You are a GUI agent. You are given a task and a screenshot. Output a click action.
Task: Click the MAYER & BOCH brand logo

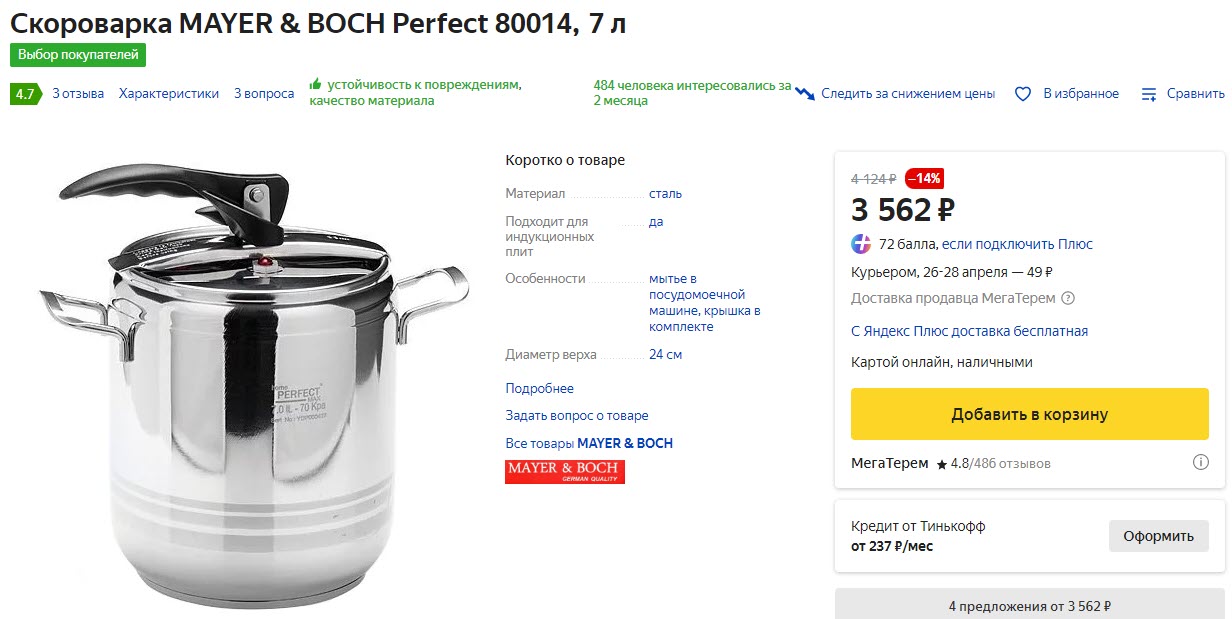[x=564, y=472]
